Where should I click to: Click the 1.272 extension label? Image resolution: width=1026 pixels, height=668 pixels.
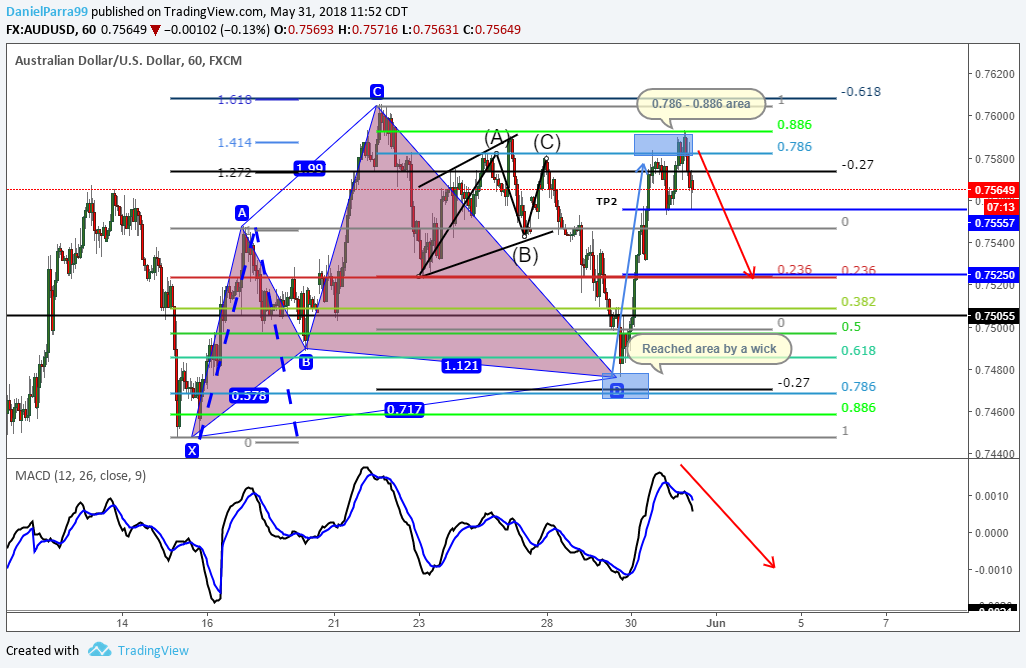coord(234,173)
